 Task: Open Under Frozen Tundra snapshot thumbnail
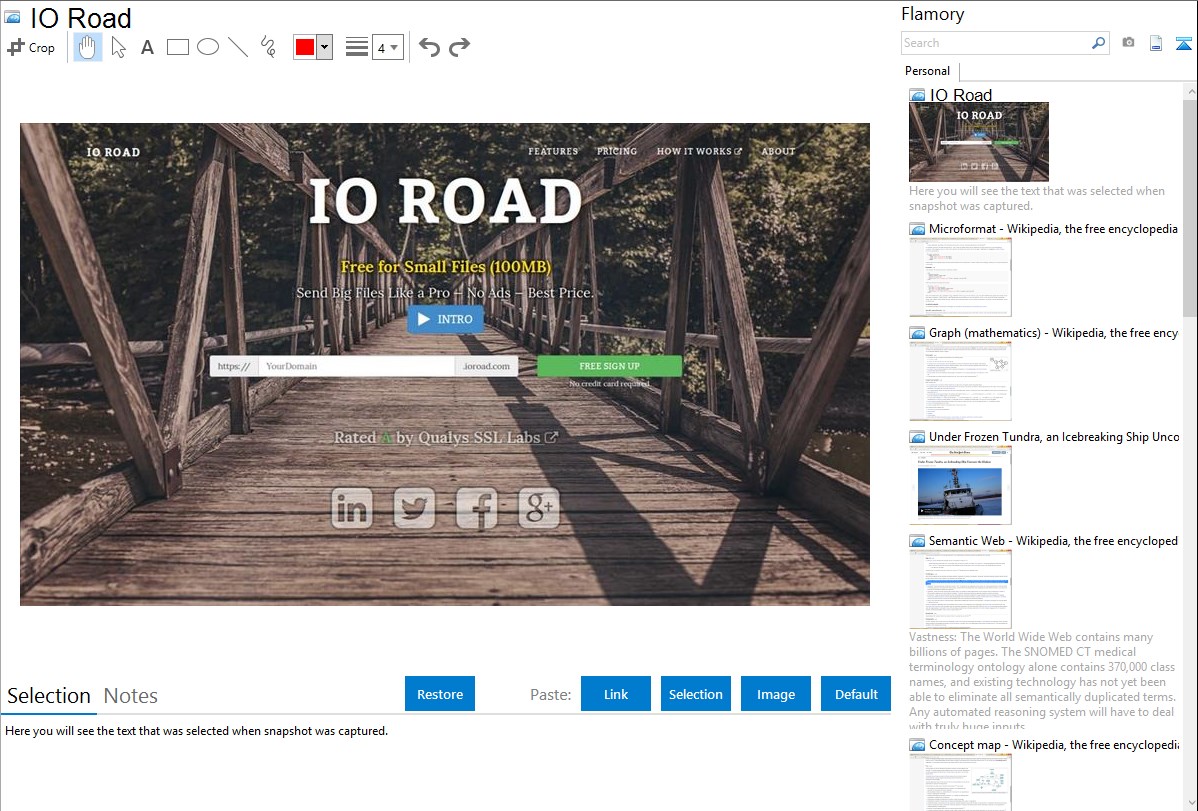click(960, 485)
